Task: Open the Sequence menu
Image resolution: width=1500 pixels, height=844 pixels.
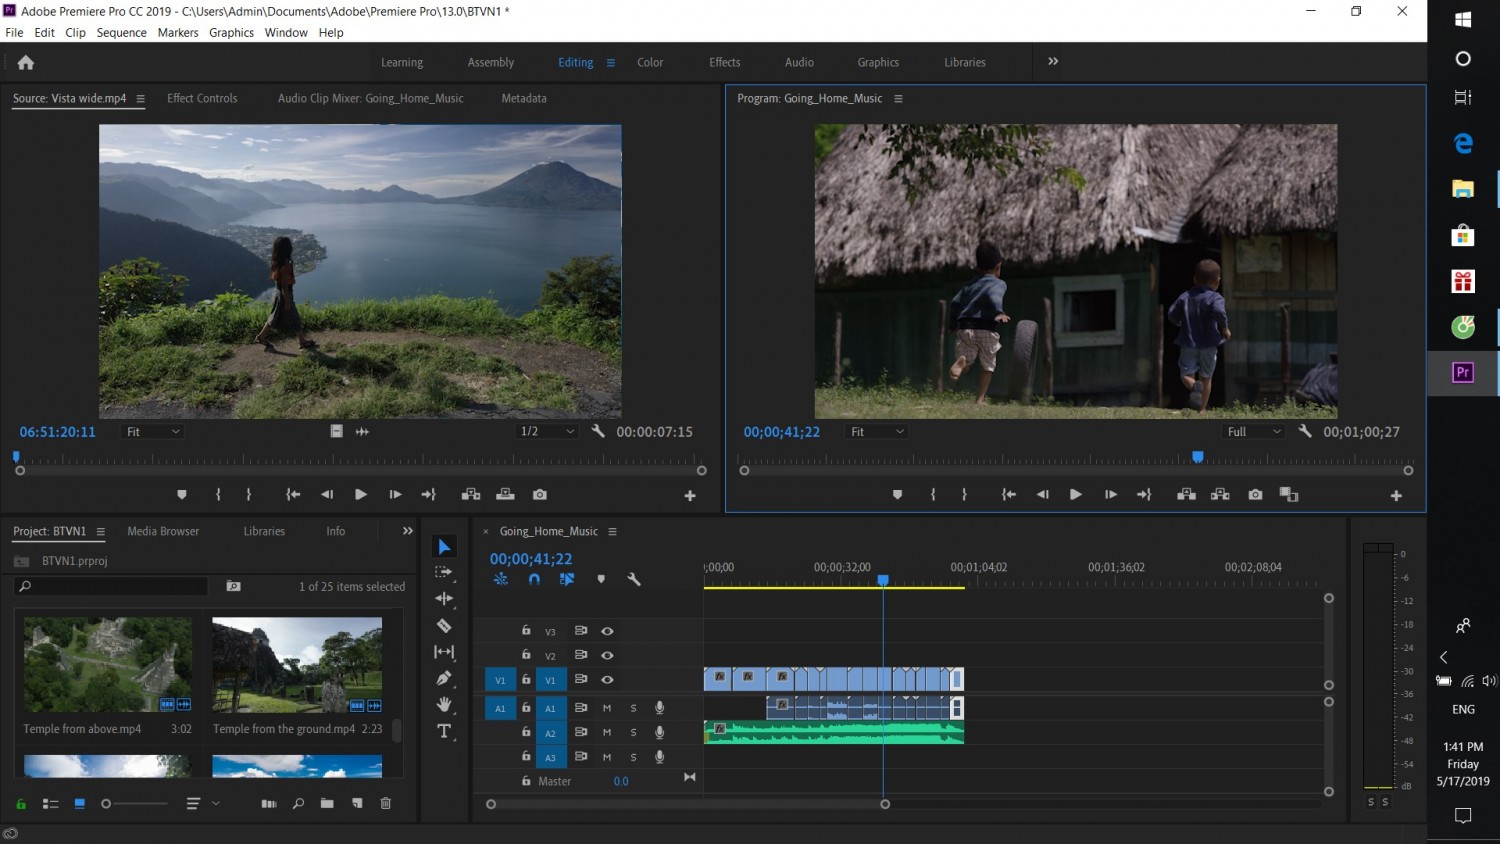Action: point(121,33)
